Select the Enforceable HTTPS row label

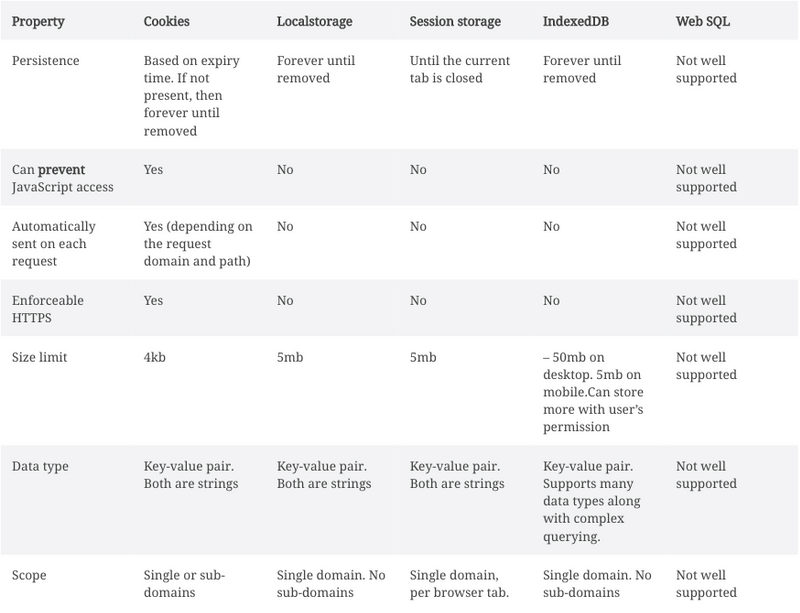[48, 308]
